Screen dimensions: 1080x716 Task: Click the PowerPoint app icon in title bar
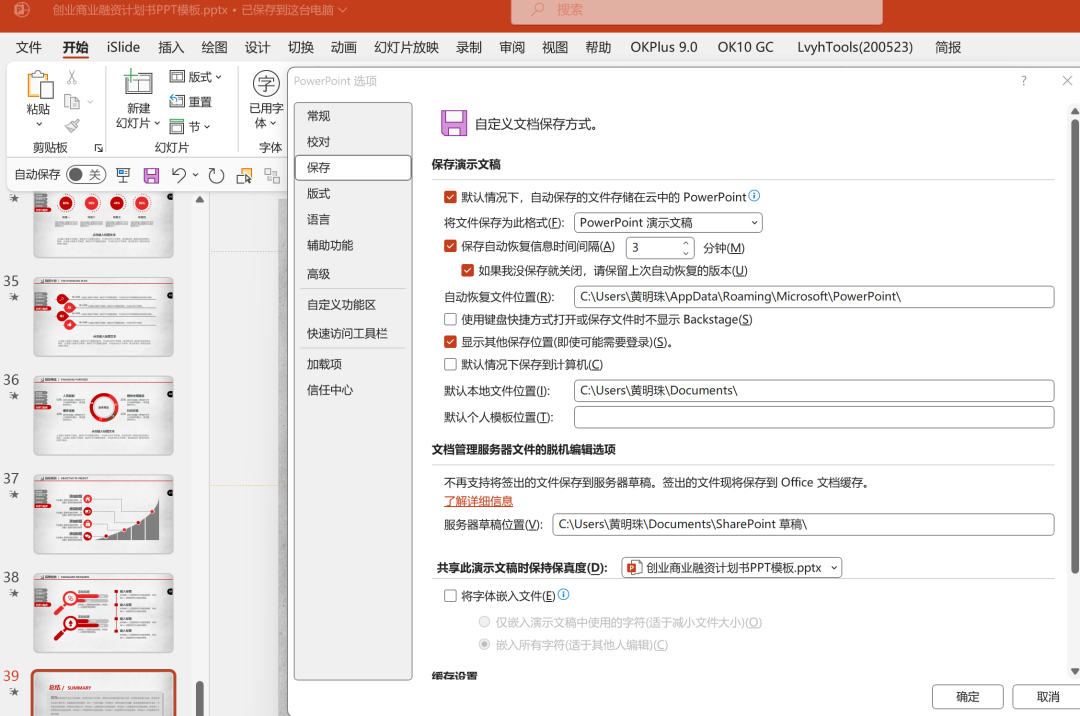coord(22,10)
